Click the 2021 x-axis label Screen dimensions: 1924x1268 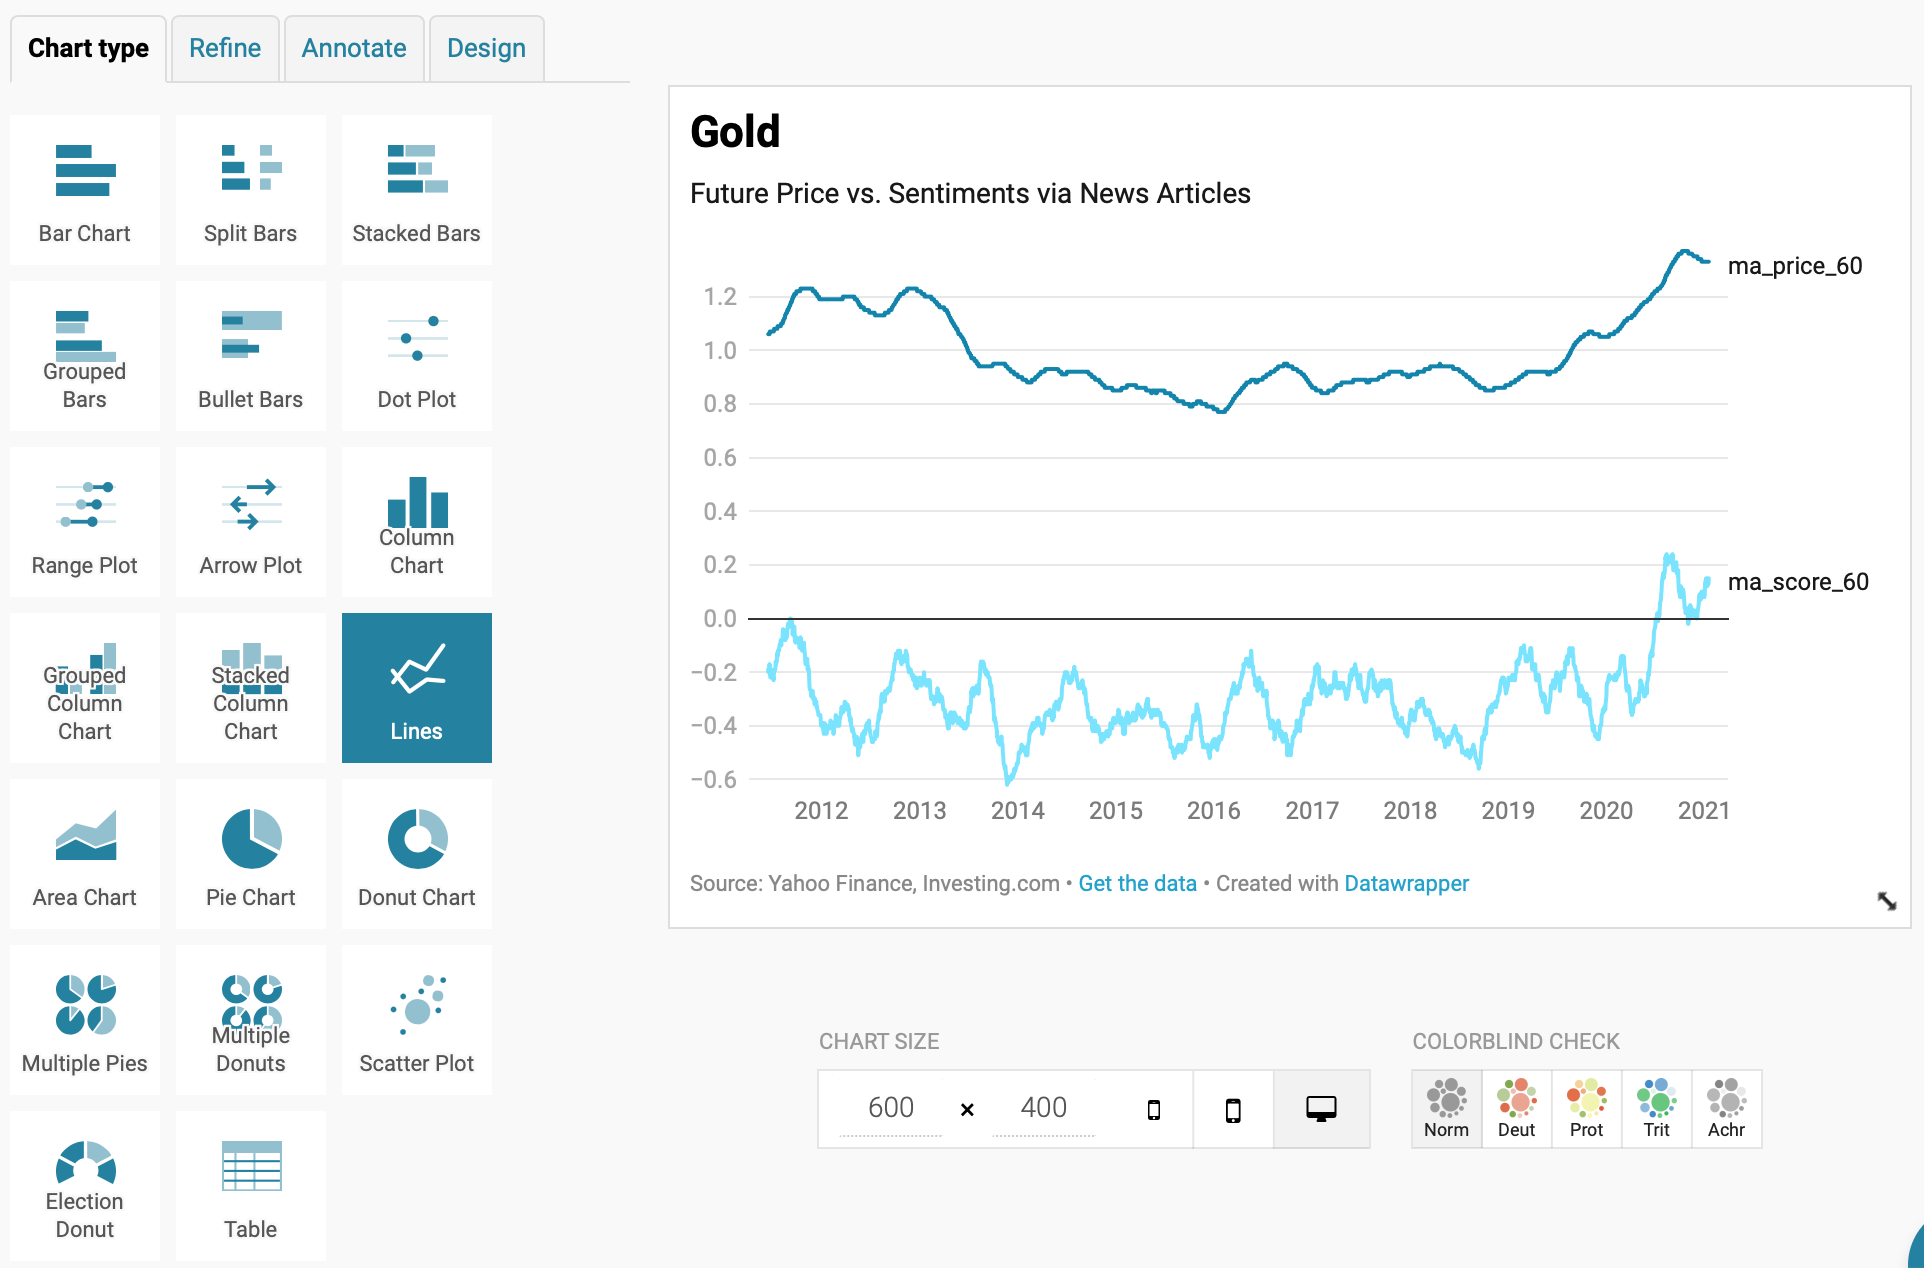tap(1703, 811)
